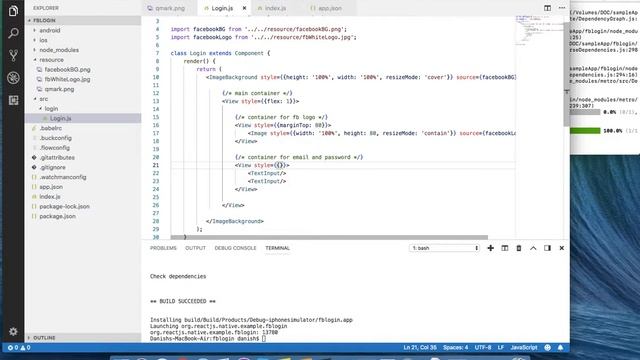
Task: Click the terminal prompt line
Action: pos(207,338)
